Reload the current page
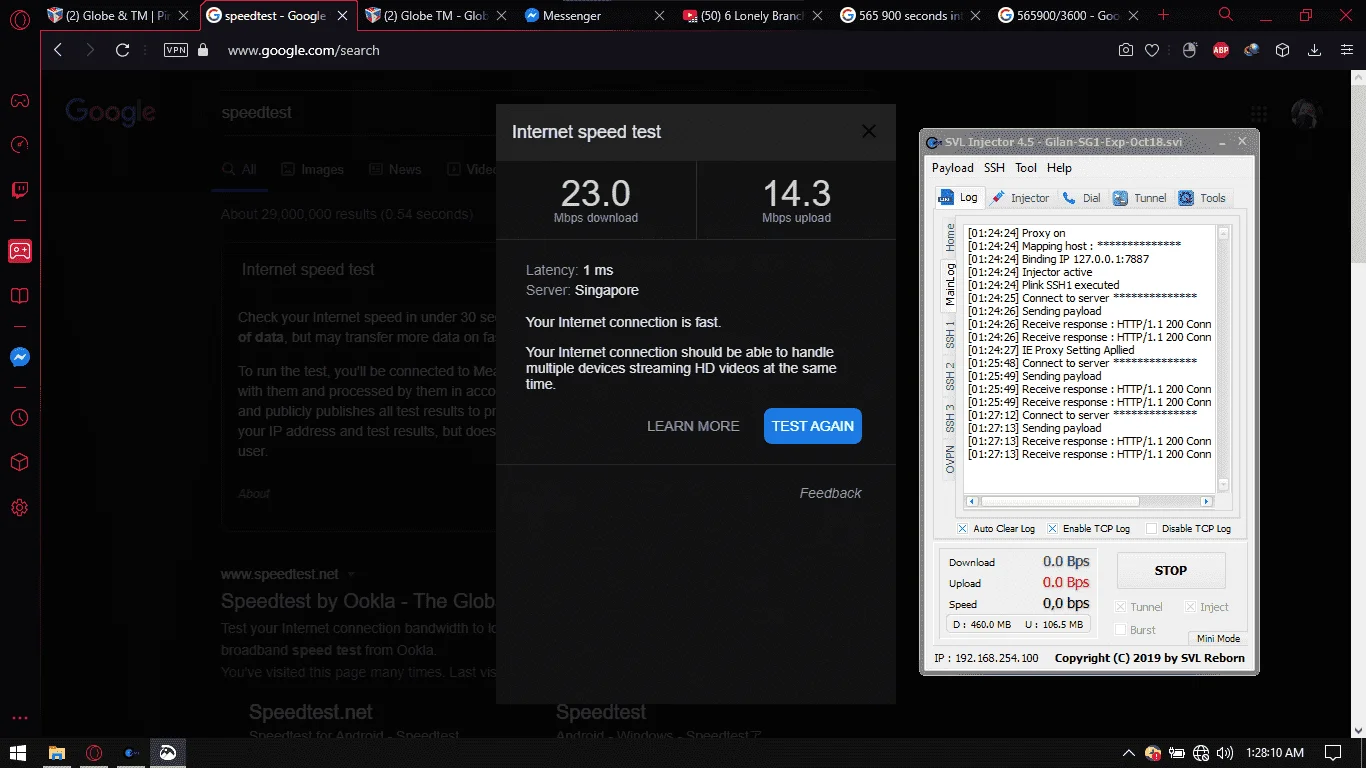This screenshot has height=768, width=1366. tap(123, 50)
